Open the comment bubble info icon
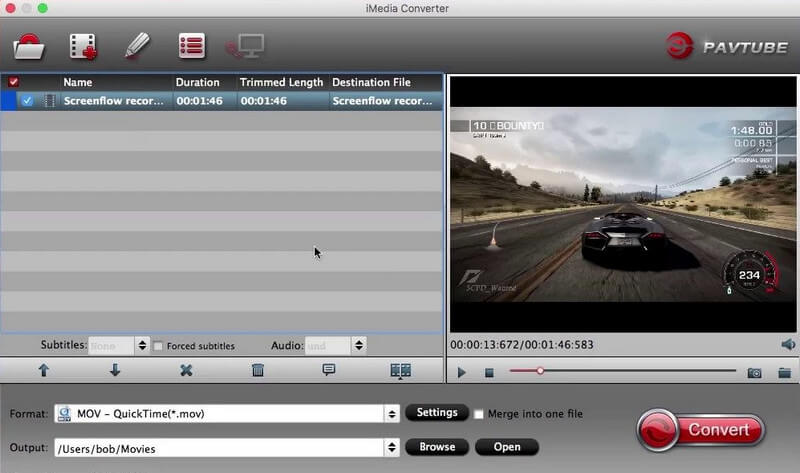The width and height of the screenshot is (800, 473). pyautogui.click(x=329, y=370)
